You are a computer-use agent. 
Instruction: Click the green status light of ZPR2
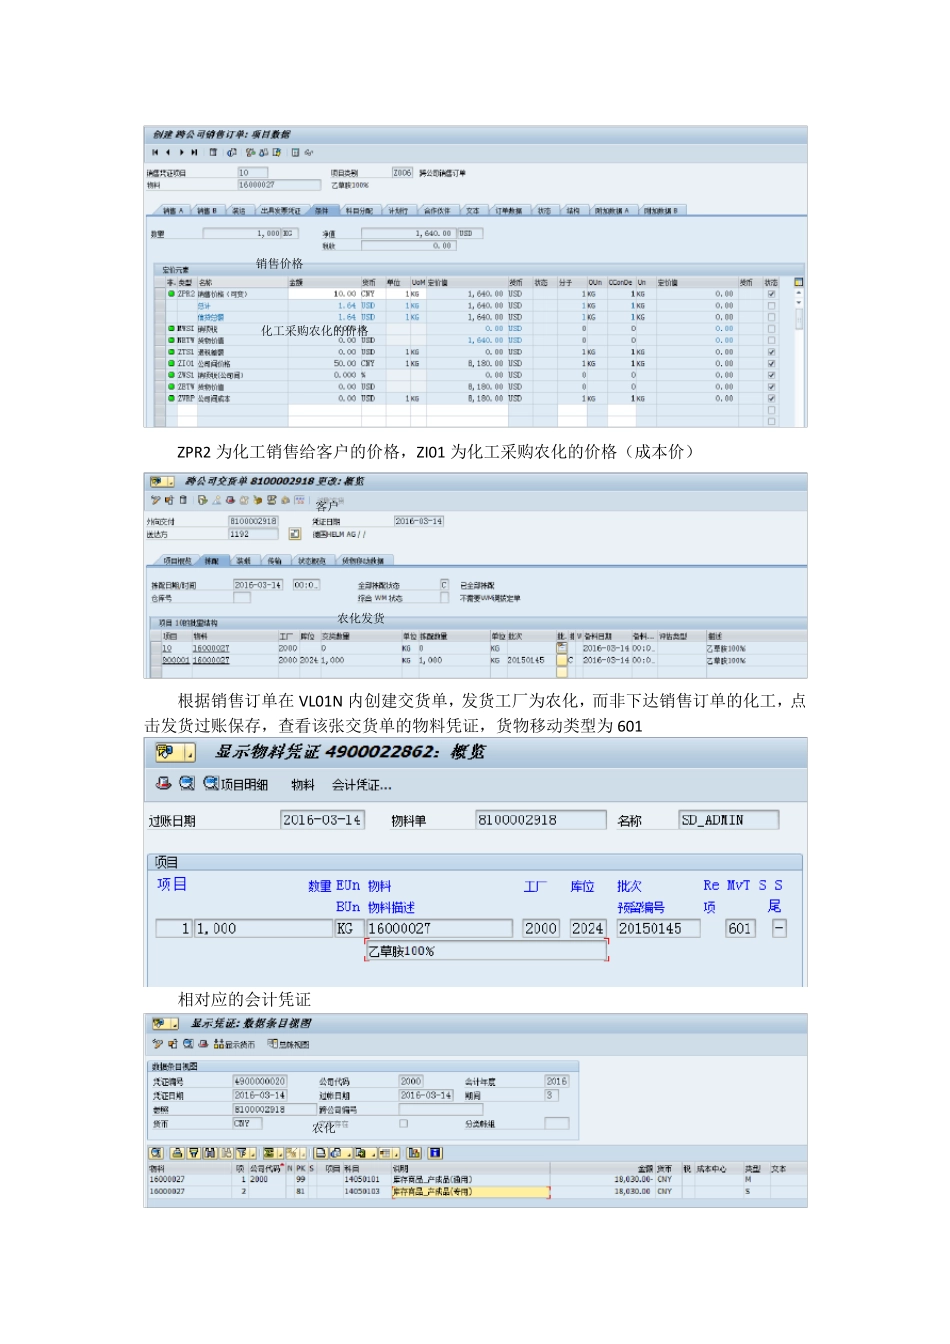coord(171,294)
